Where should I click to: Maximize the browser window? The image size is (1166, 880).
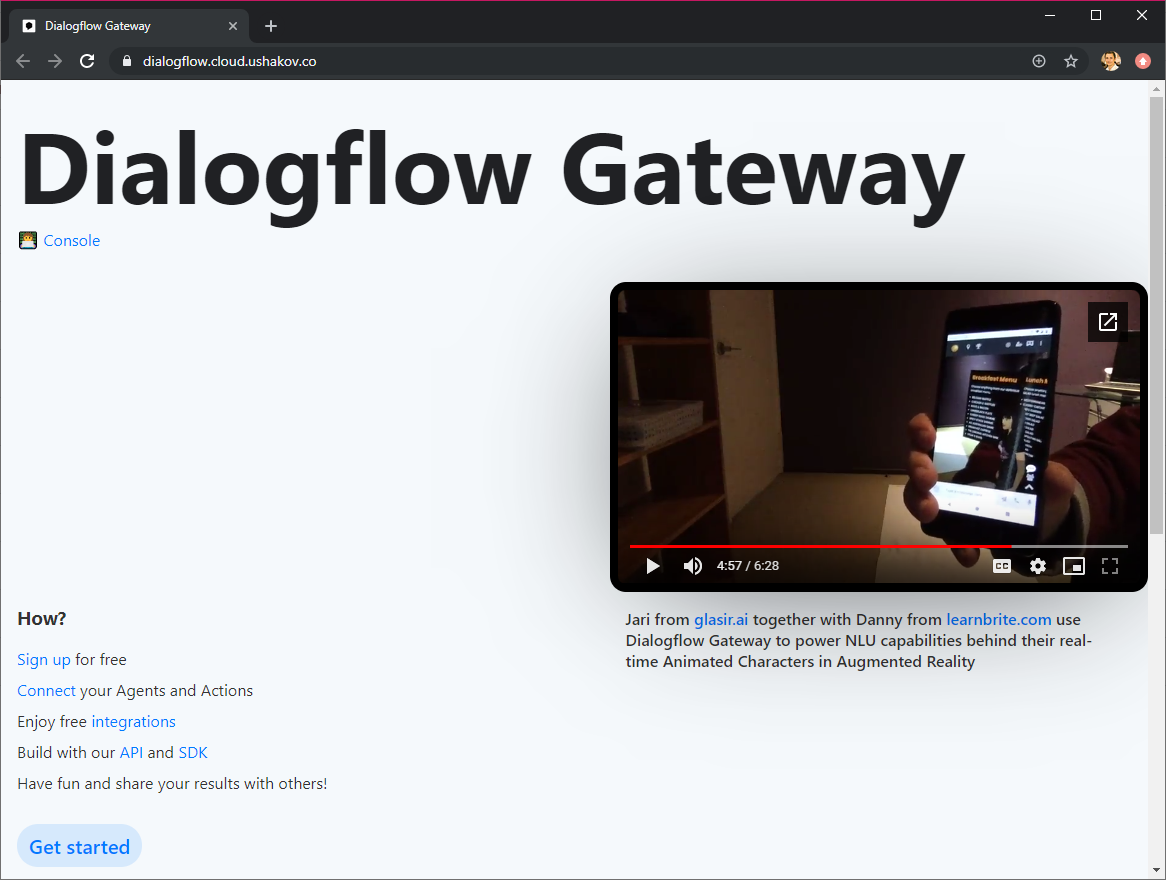click(1095, 15)
